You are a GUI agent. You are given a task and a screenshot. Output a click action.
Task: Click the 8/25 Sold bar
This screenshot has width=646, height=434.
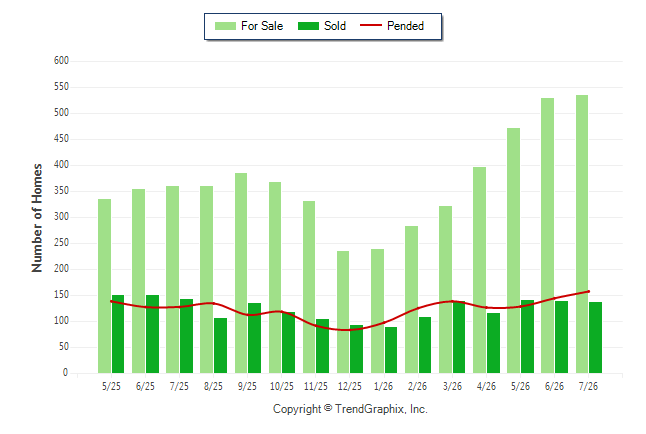coord(220,345)
